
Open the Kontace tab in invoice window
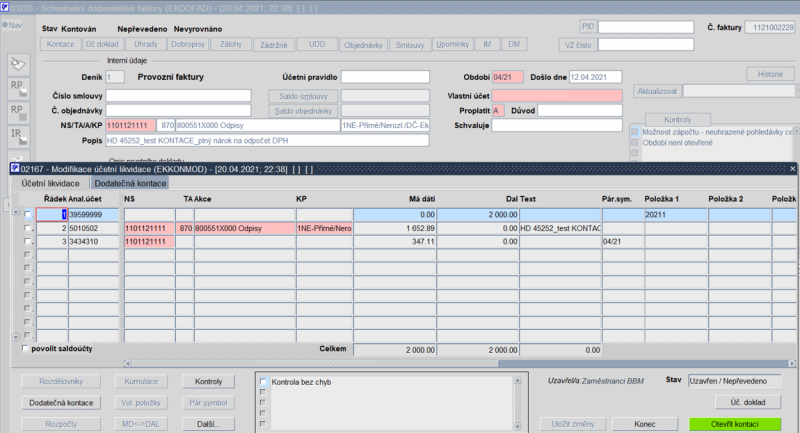pyautogui.click(x=61, y=44)
